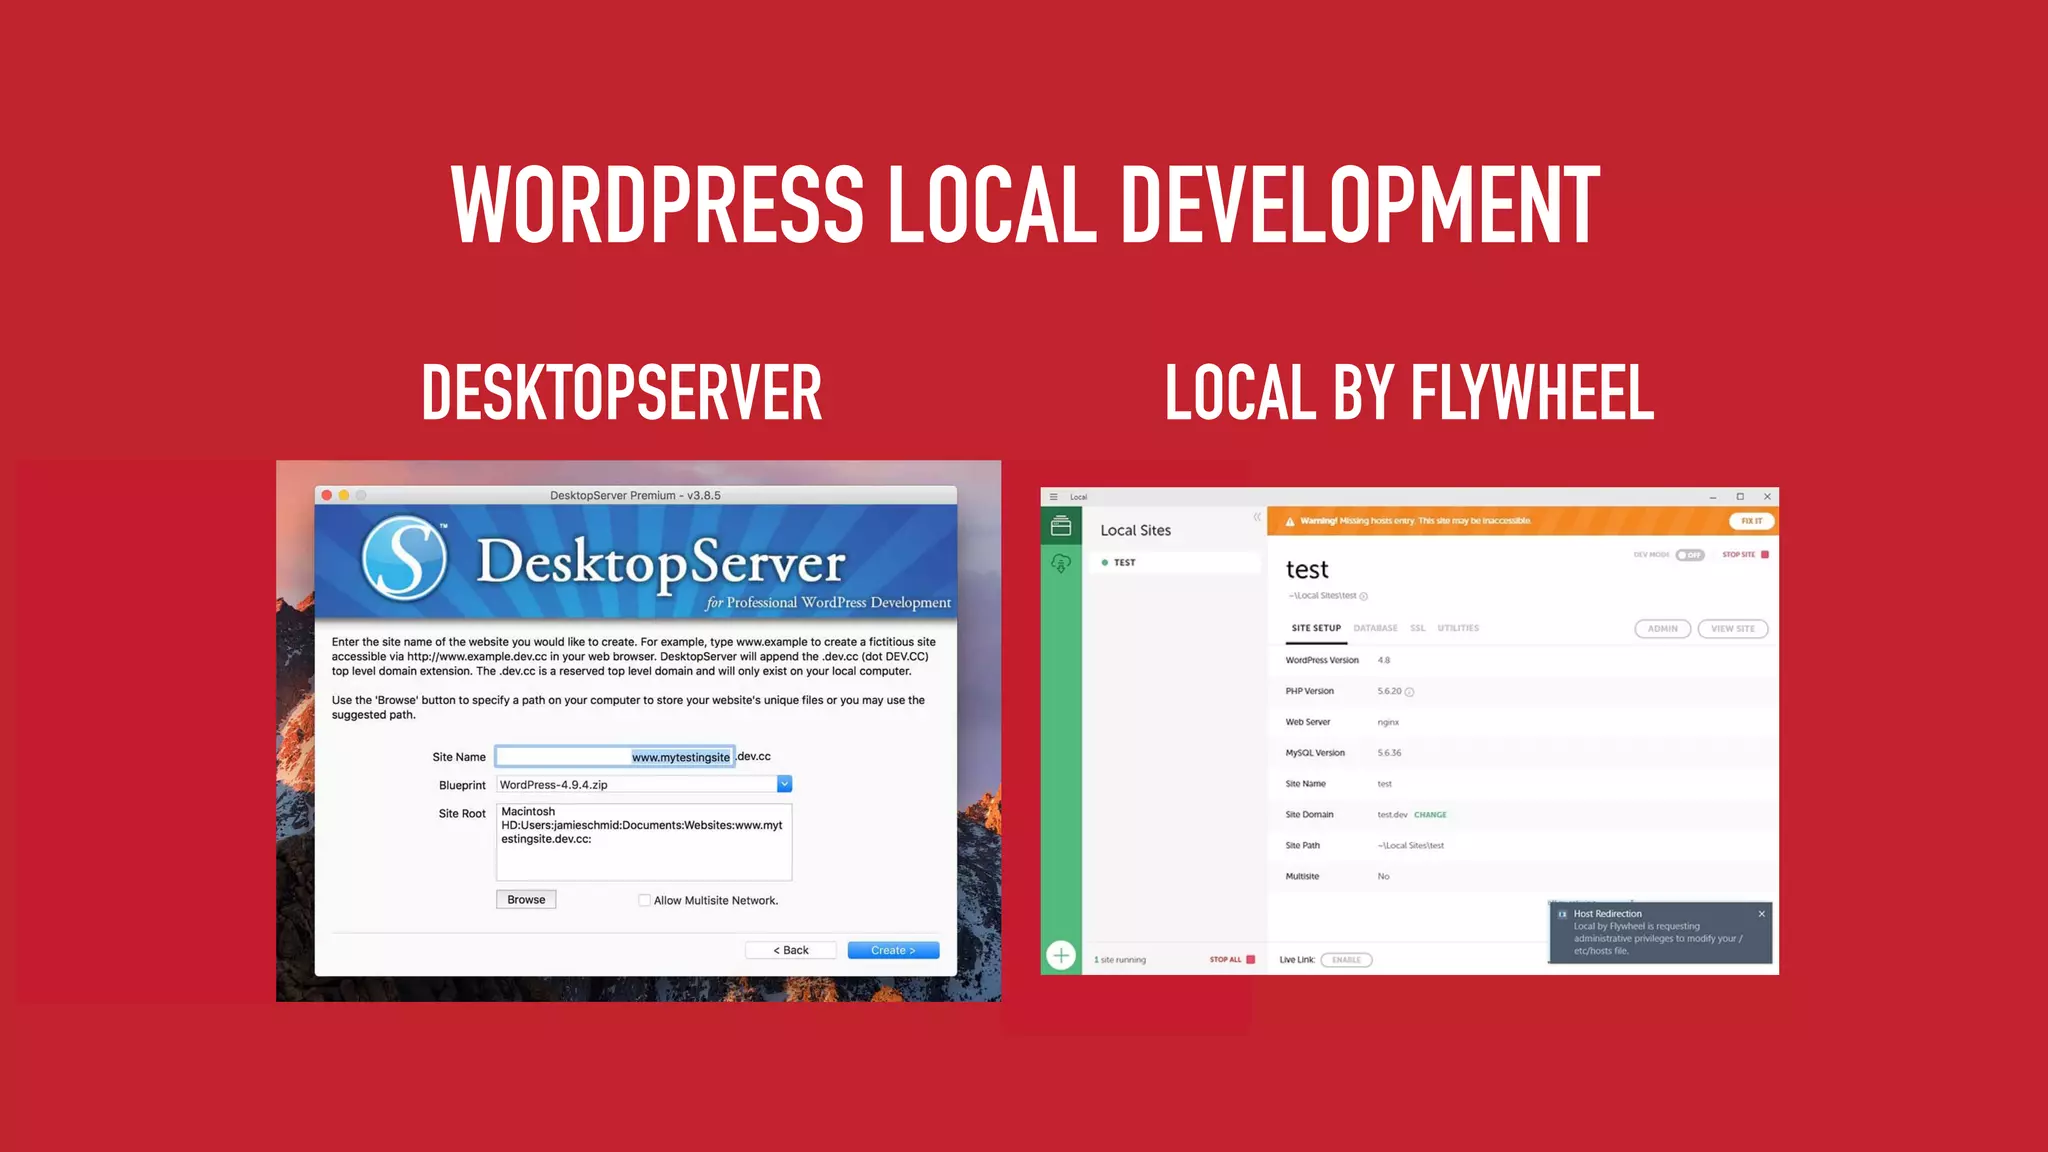
Task: Click STOP SITE text in Local header
Action: tap(1738, 555)
